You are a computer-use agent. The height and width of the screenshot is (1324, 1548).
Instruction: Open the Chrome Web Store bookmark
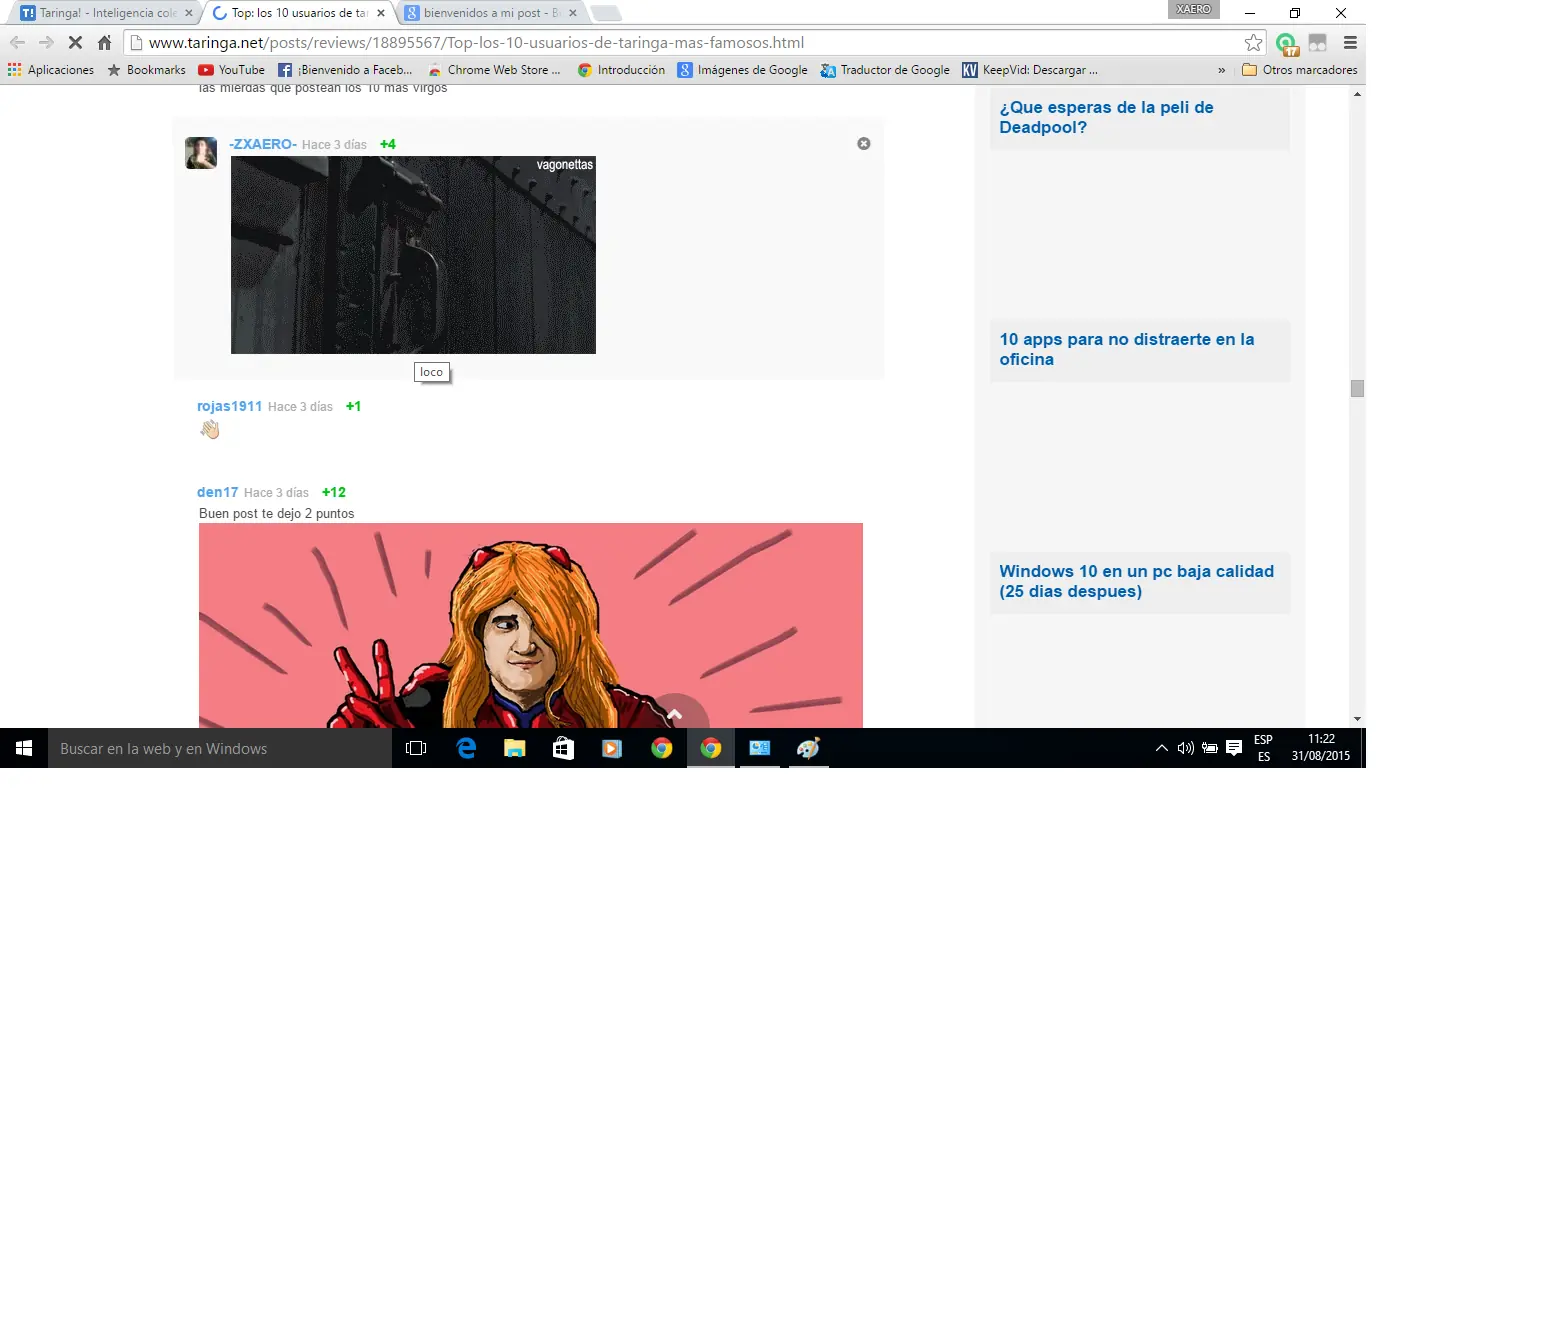click(494, 70)
